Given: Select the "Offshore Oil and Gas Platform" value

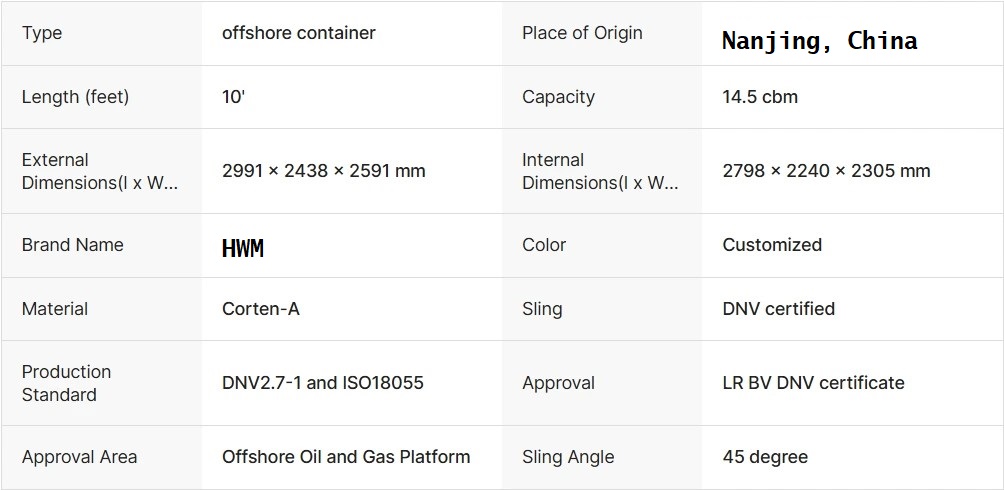Looking at the screenshot, I should [346, 457].
